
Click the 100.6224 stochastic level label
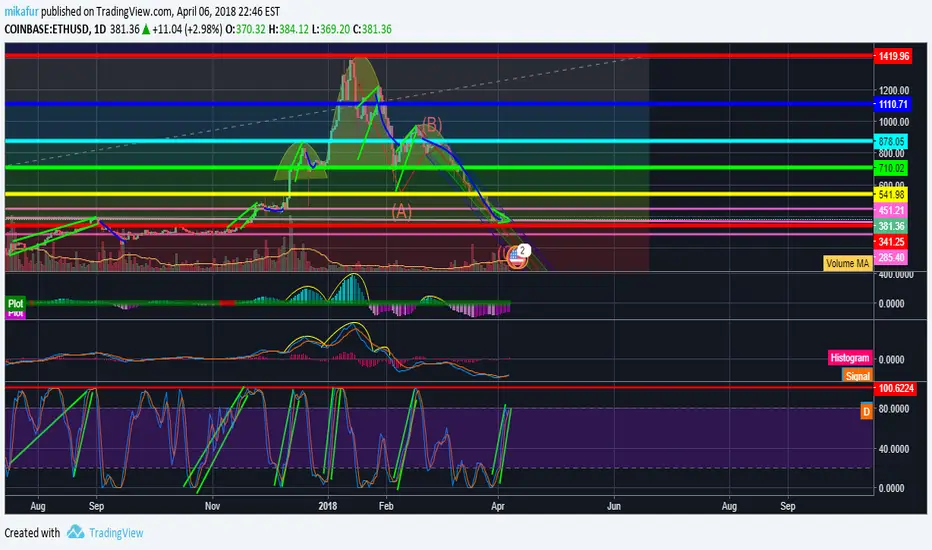(x=896, y=388)
